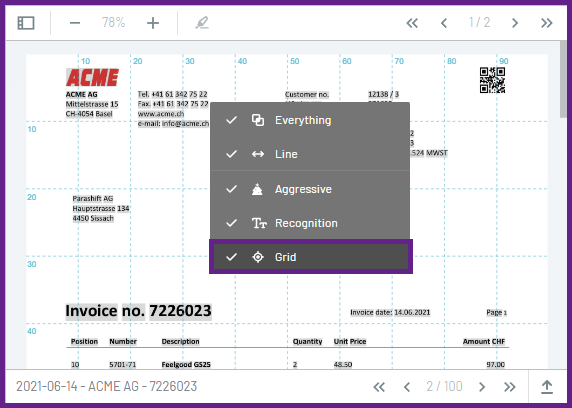
Task: Open the highlighter overlay tool
Action: click(x=202, y=23)
